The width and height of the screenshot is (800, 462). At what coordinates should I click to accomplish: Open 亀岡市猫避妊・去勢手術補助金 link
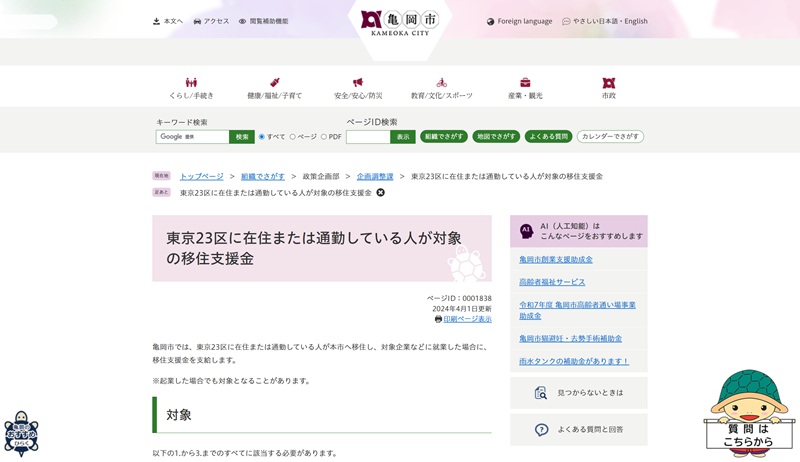tap(570, 339)
